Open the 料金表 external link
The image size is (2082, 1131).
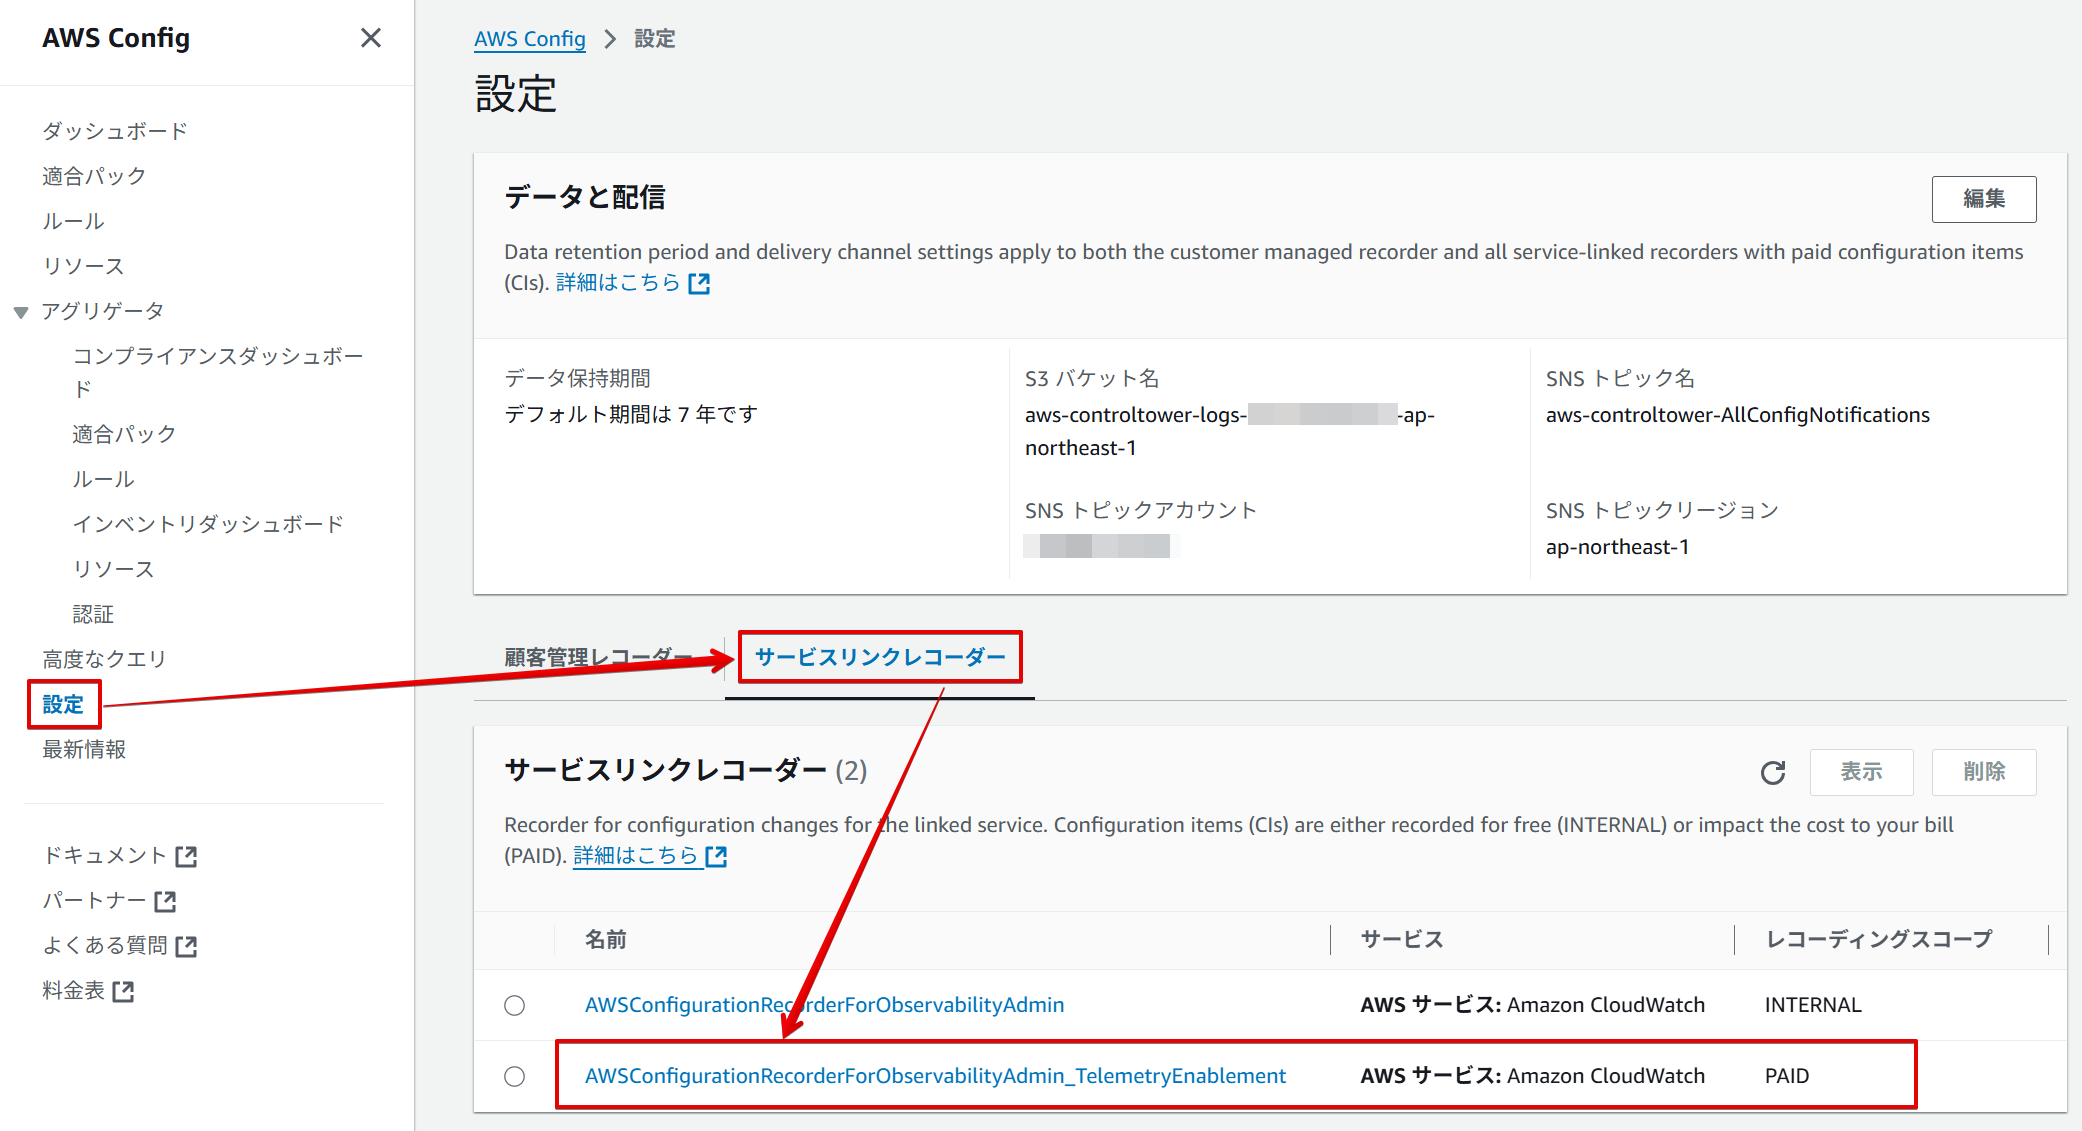tap(88, 991)
